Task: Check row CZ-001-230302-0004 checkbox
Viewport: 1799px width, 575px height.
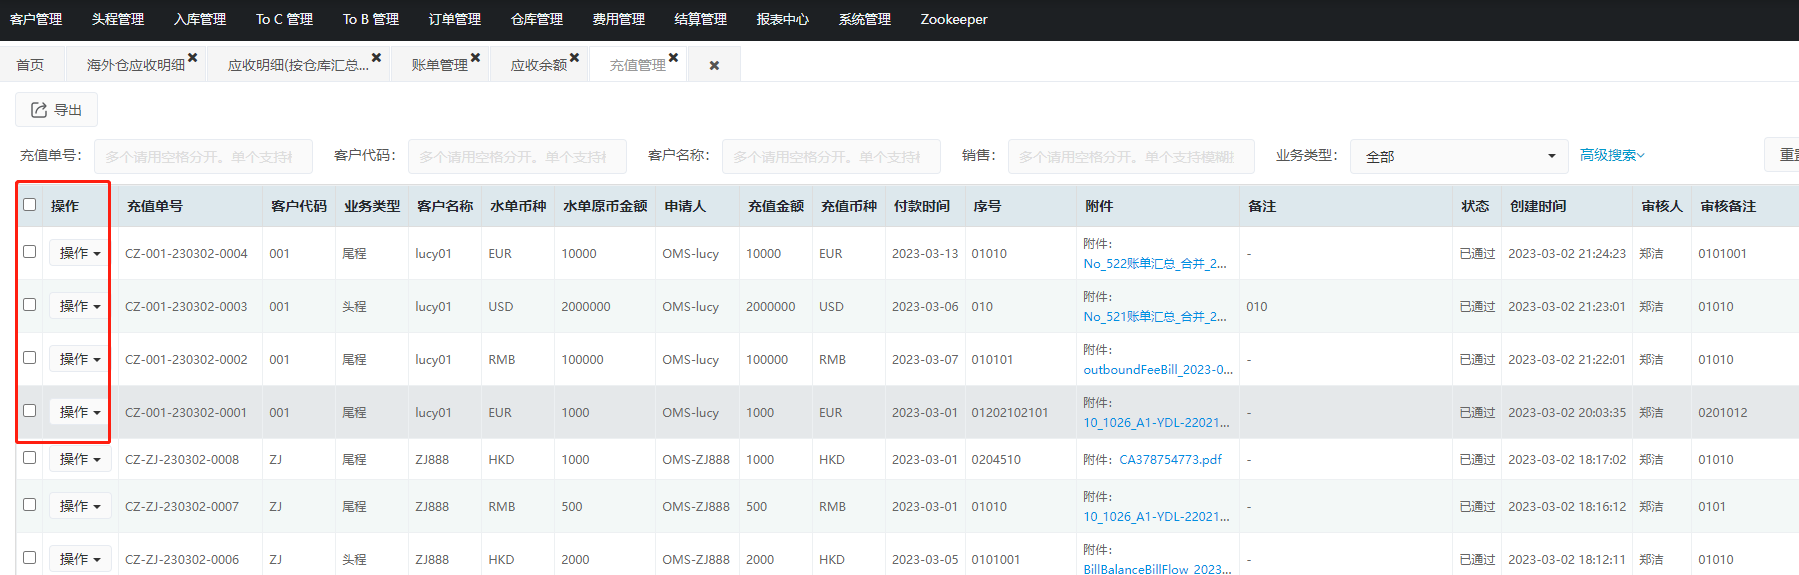Action: 30,252
